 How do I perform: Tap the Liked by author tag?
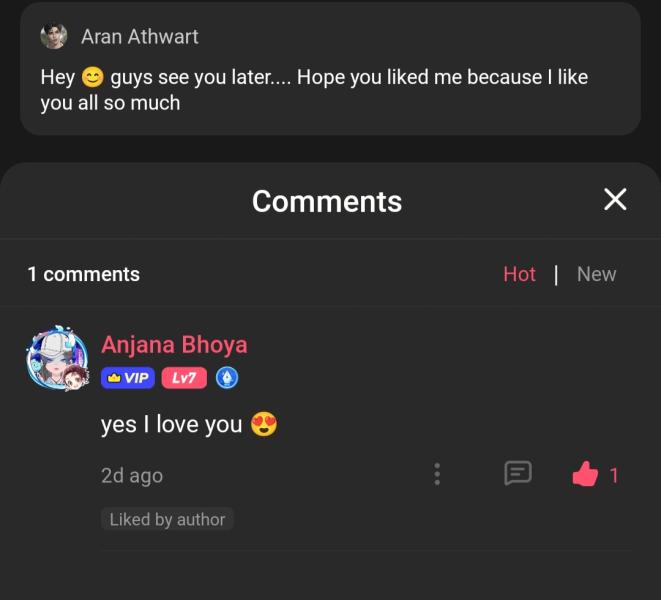(167, 519)
